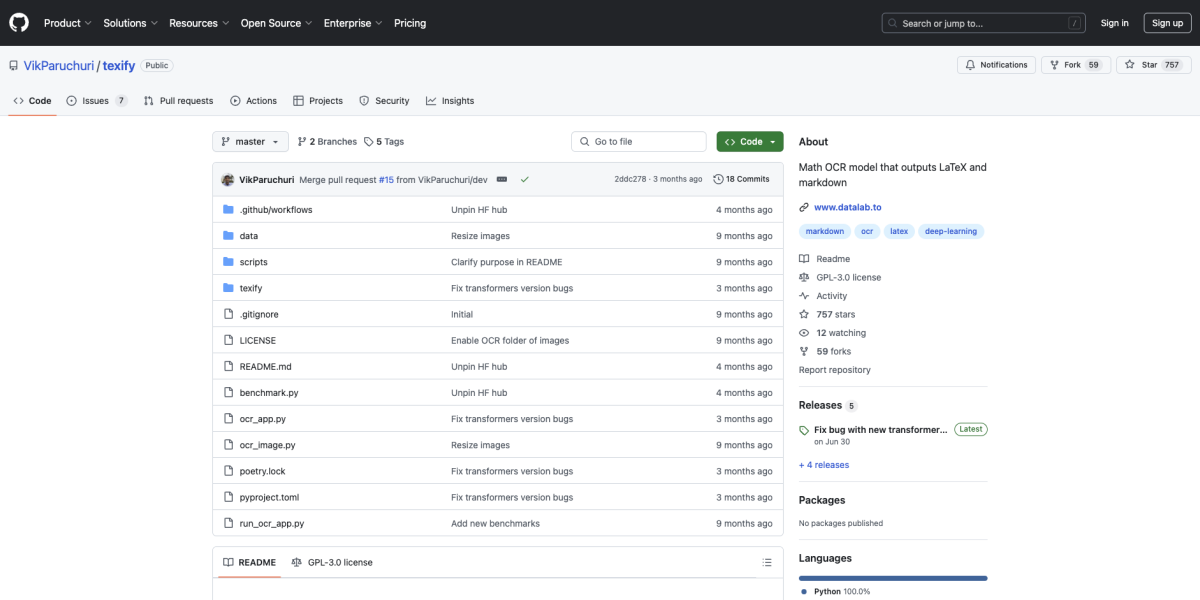
Task: Expand the green Code dropdown
Action: coord(749,142)
